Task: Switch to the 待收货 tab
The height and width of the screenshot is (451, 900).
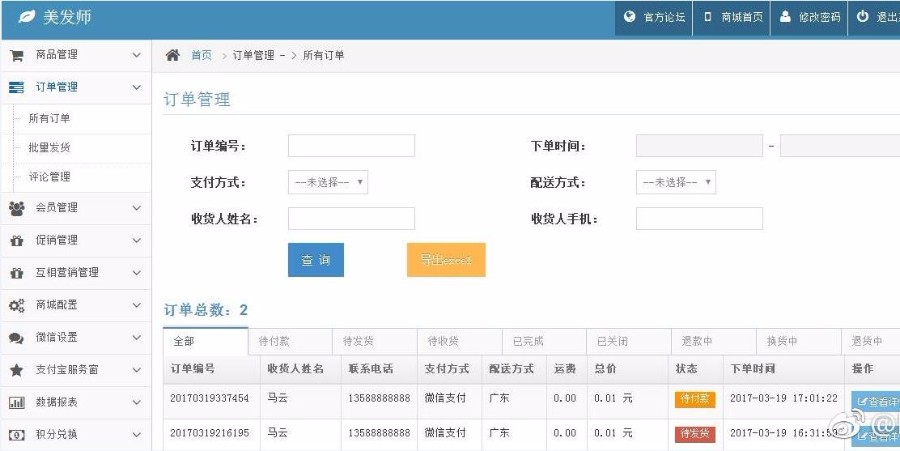Action: click(460, 341)
